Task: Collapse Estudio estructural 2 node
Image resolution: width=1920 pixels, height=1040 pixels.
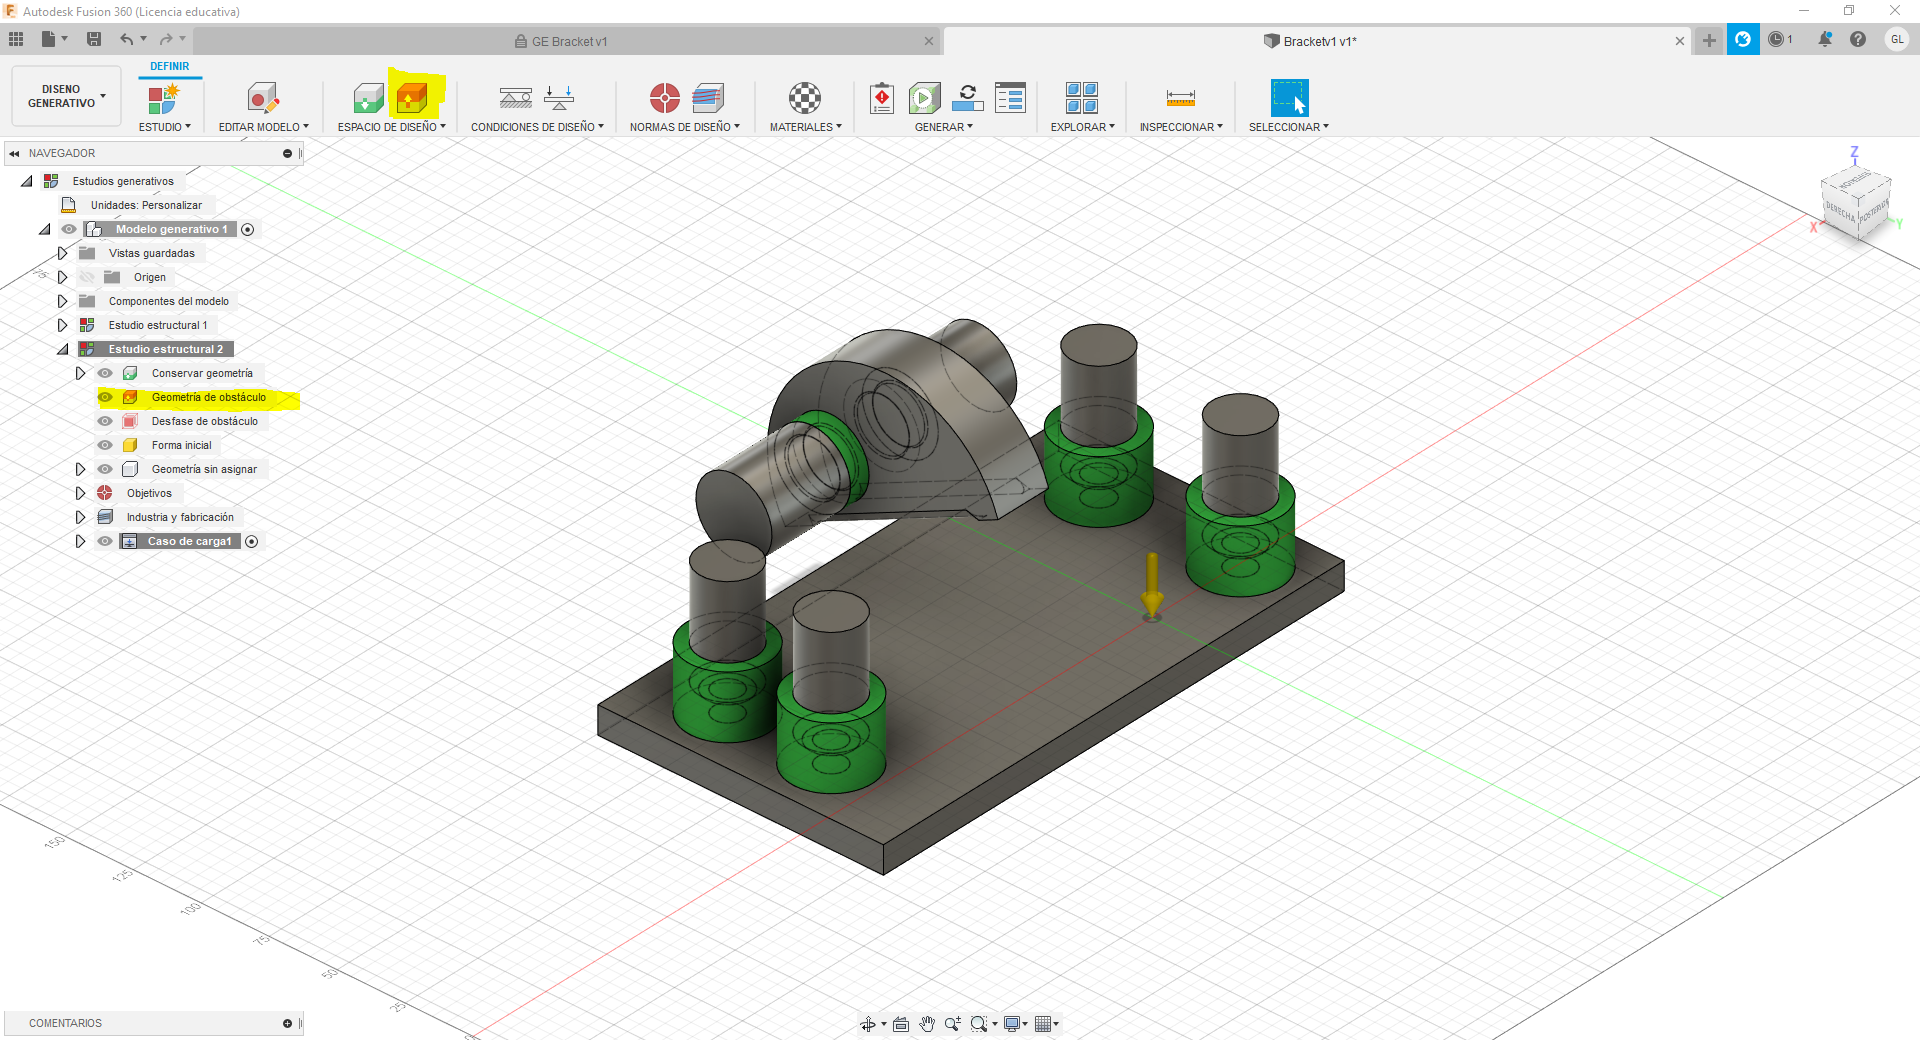Action: tap(62, 349)
